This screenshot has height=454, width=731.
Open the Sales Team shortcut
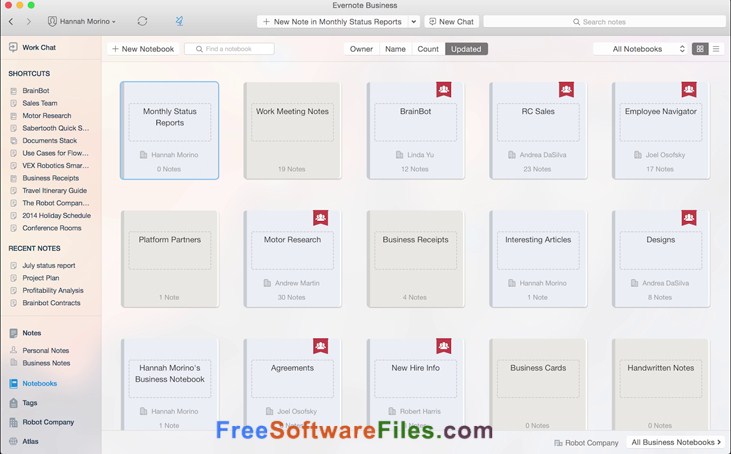40,103
